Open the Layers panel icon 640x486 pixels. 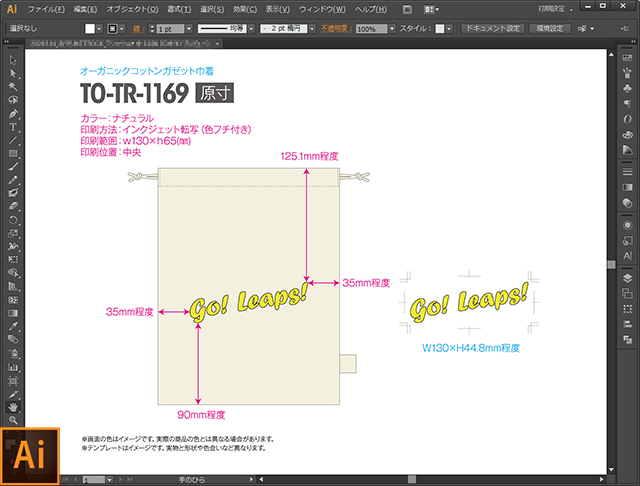click(x=627, y=278)
